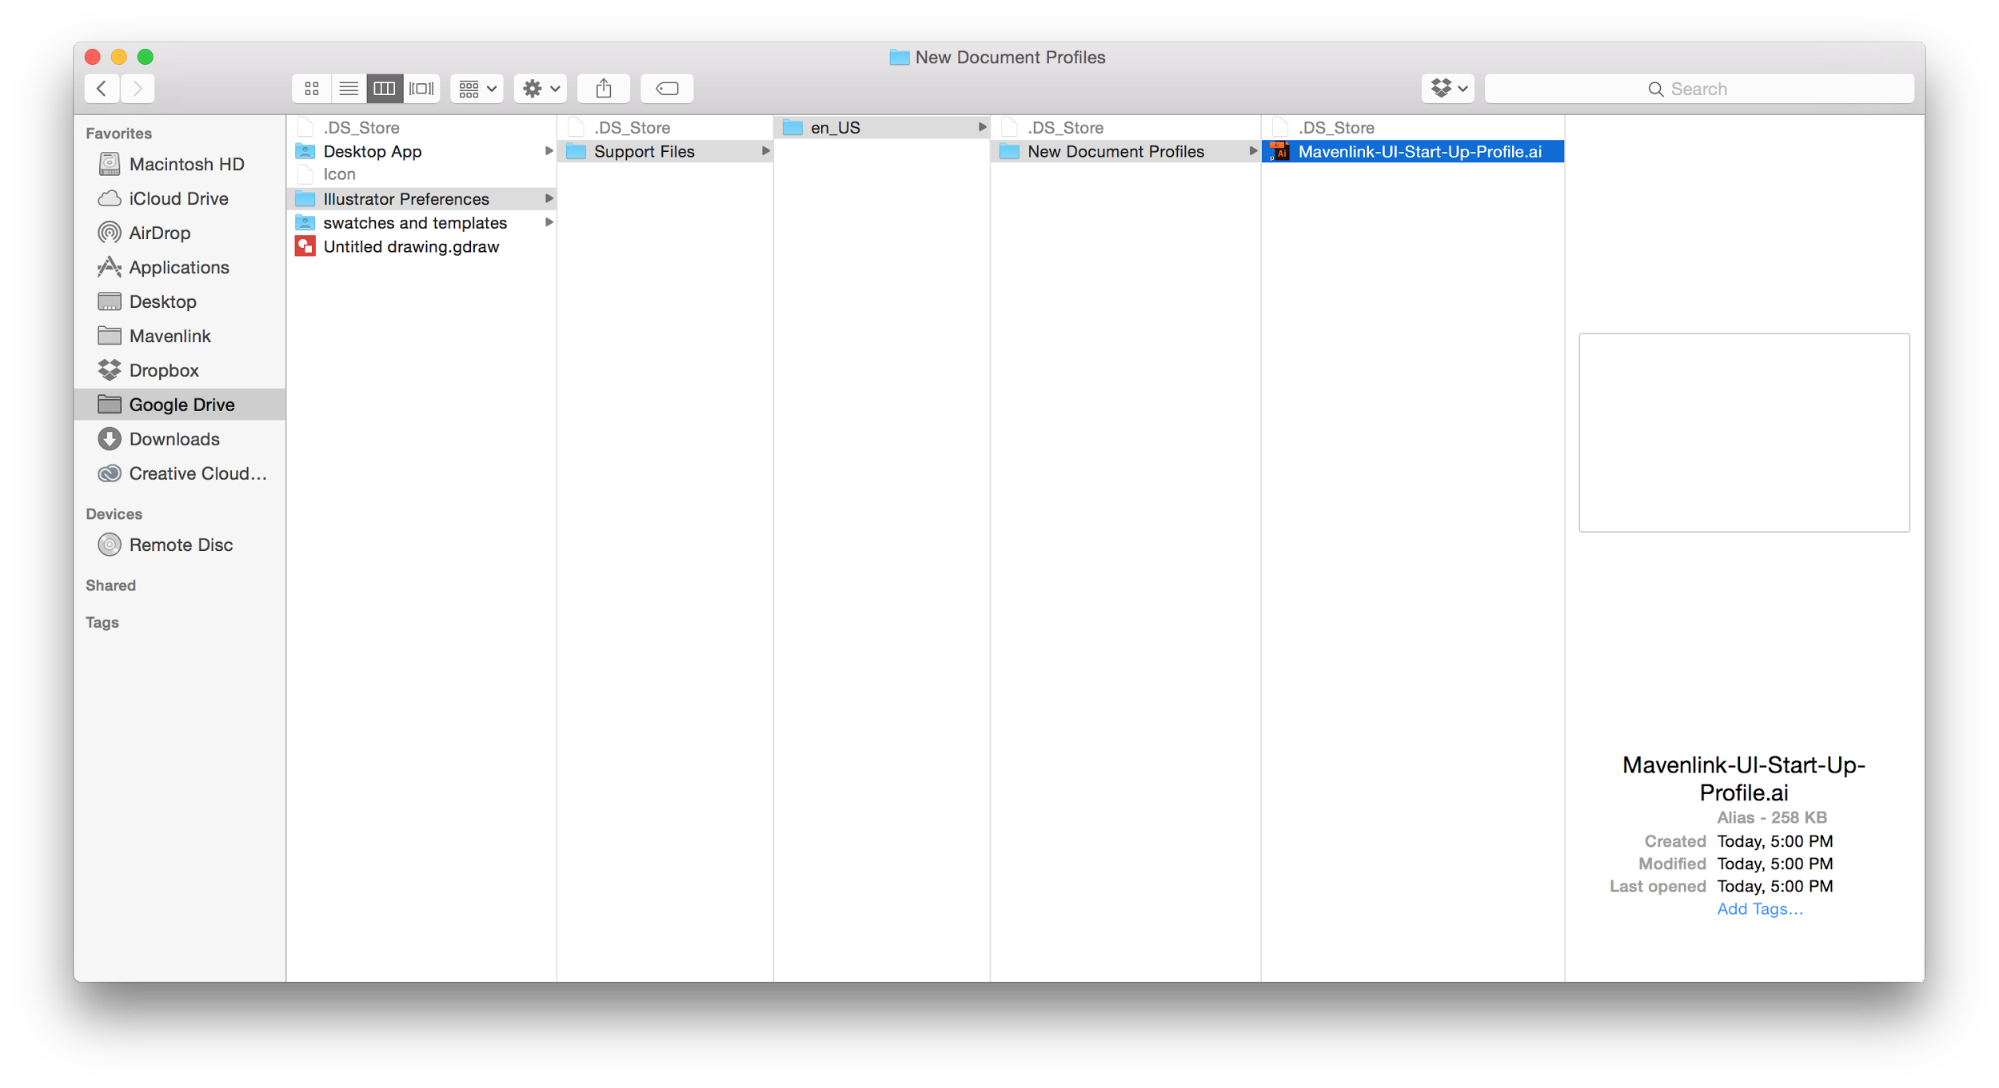1999x1088 pixels.
Task: Click the Tags sidebar heading
Action: pyautogui.click(x=102, y=623)
